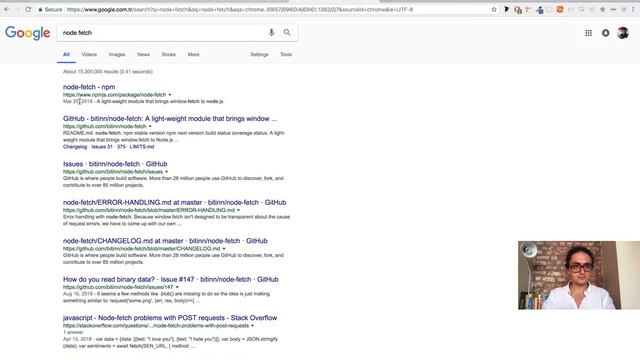The width and height of the screenshot is (640, 360).
Task: Open the orange square extension icon
Action: tap(560, 9)
